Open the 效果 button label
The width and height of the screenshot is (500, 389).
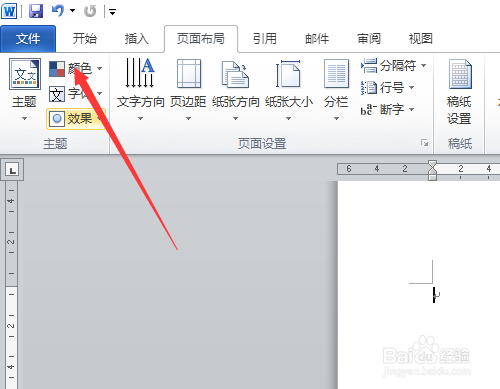(80, 119)
